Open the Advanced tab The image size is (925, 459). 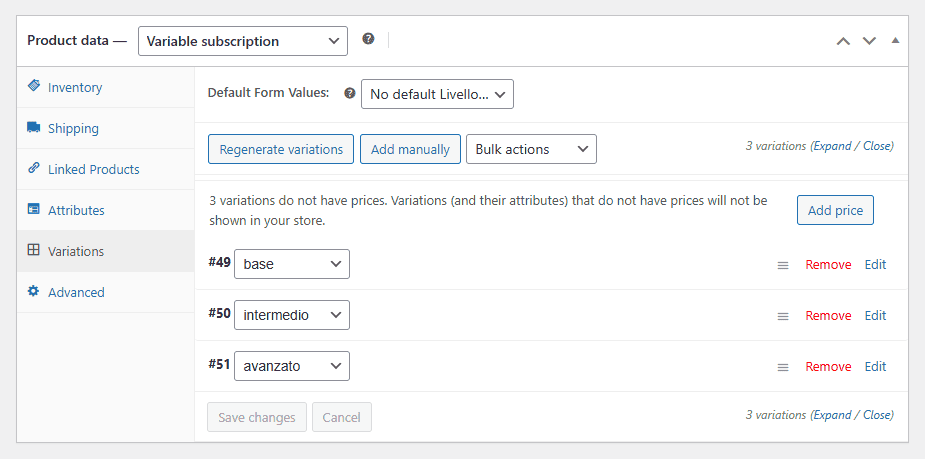[106, 292]
